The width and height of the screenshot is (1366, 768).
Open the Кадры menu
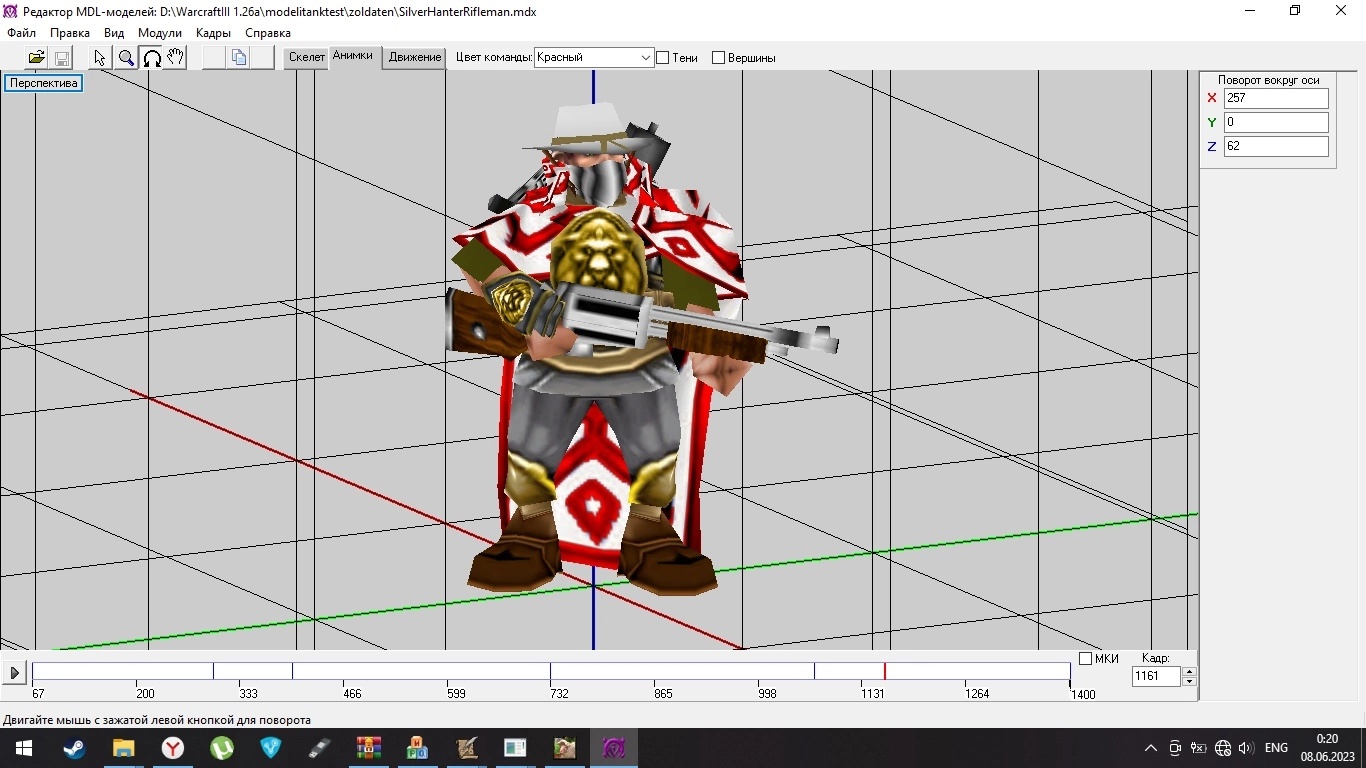coord(213,33)
